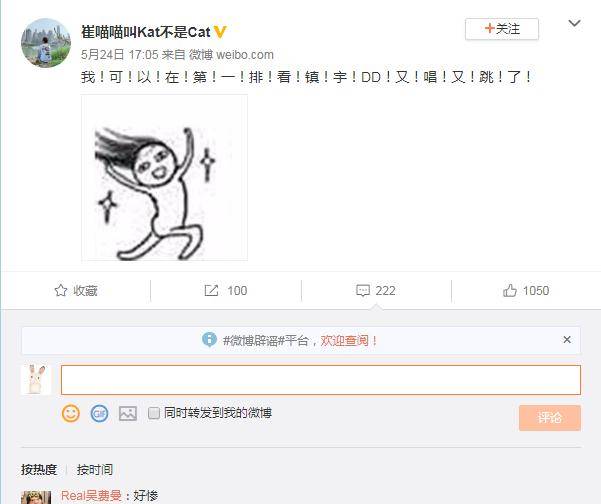
Task: Expand the post options chevron menu
Action: tap(574, 23)
